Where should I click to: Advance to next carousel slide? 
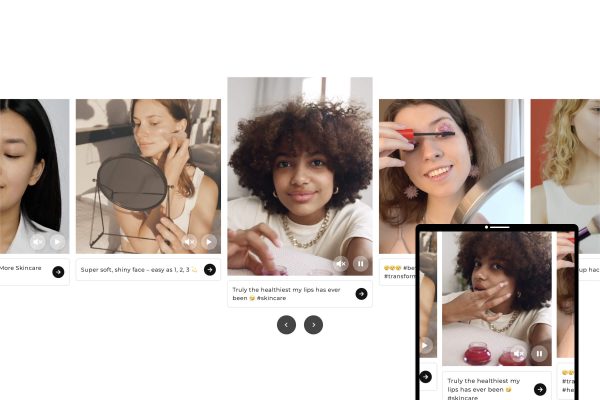(x=313, y=325)
